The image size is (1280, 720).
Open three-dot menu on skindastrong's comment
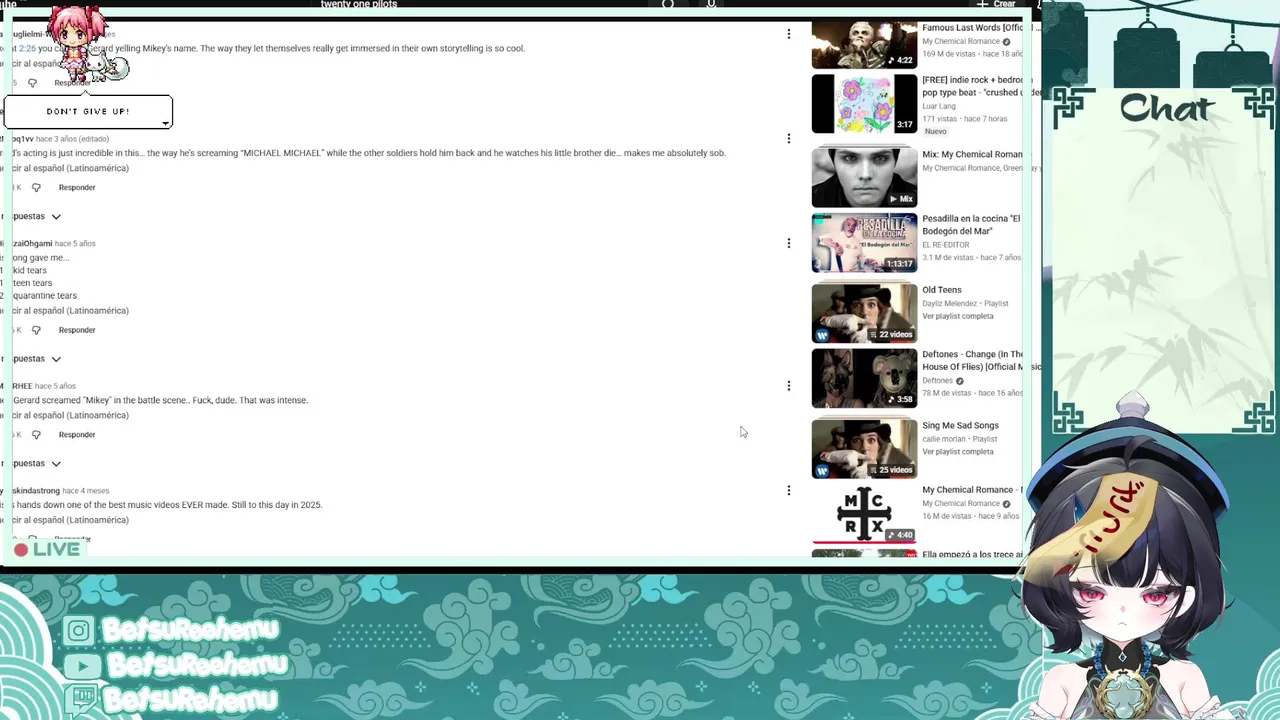click(x=788, y=490)
